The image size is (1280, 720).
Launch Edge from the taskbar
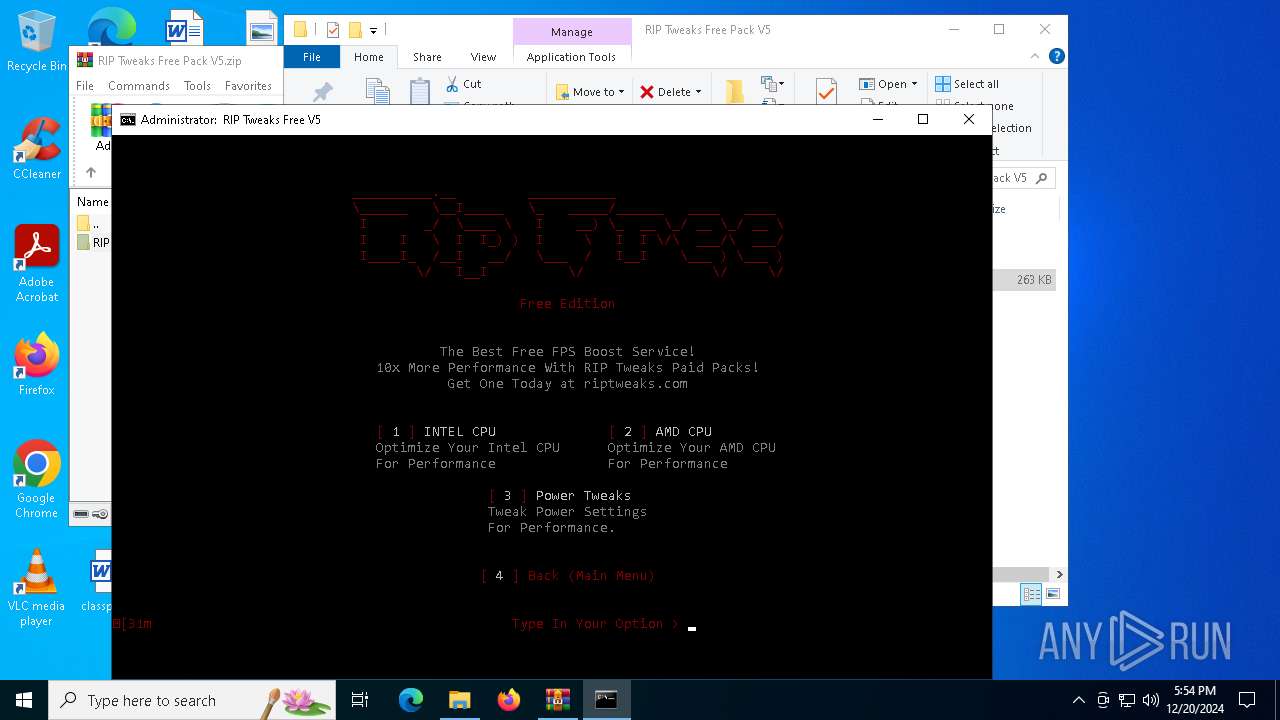pos(411,700)
